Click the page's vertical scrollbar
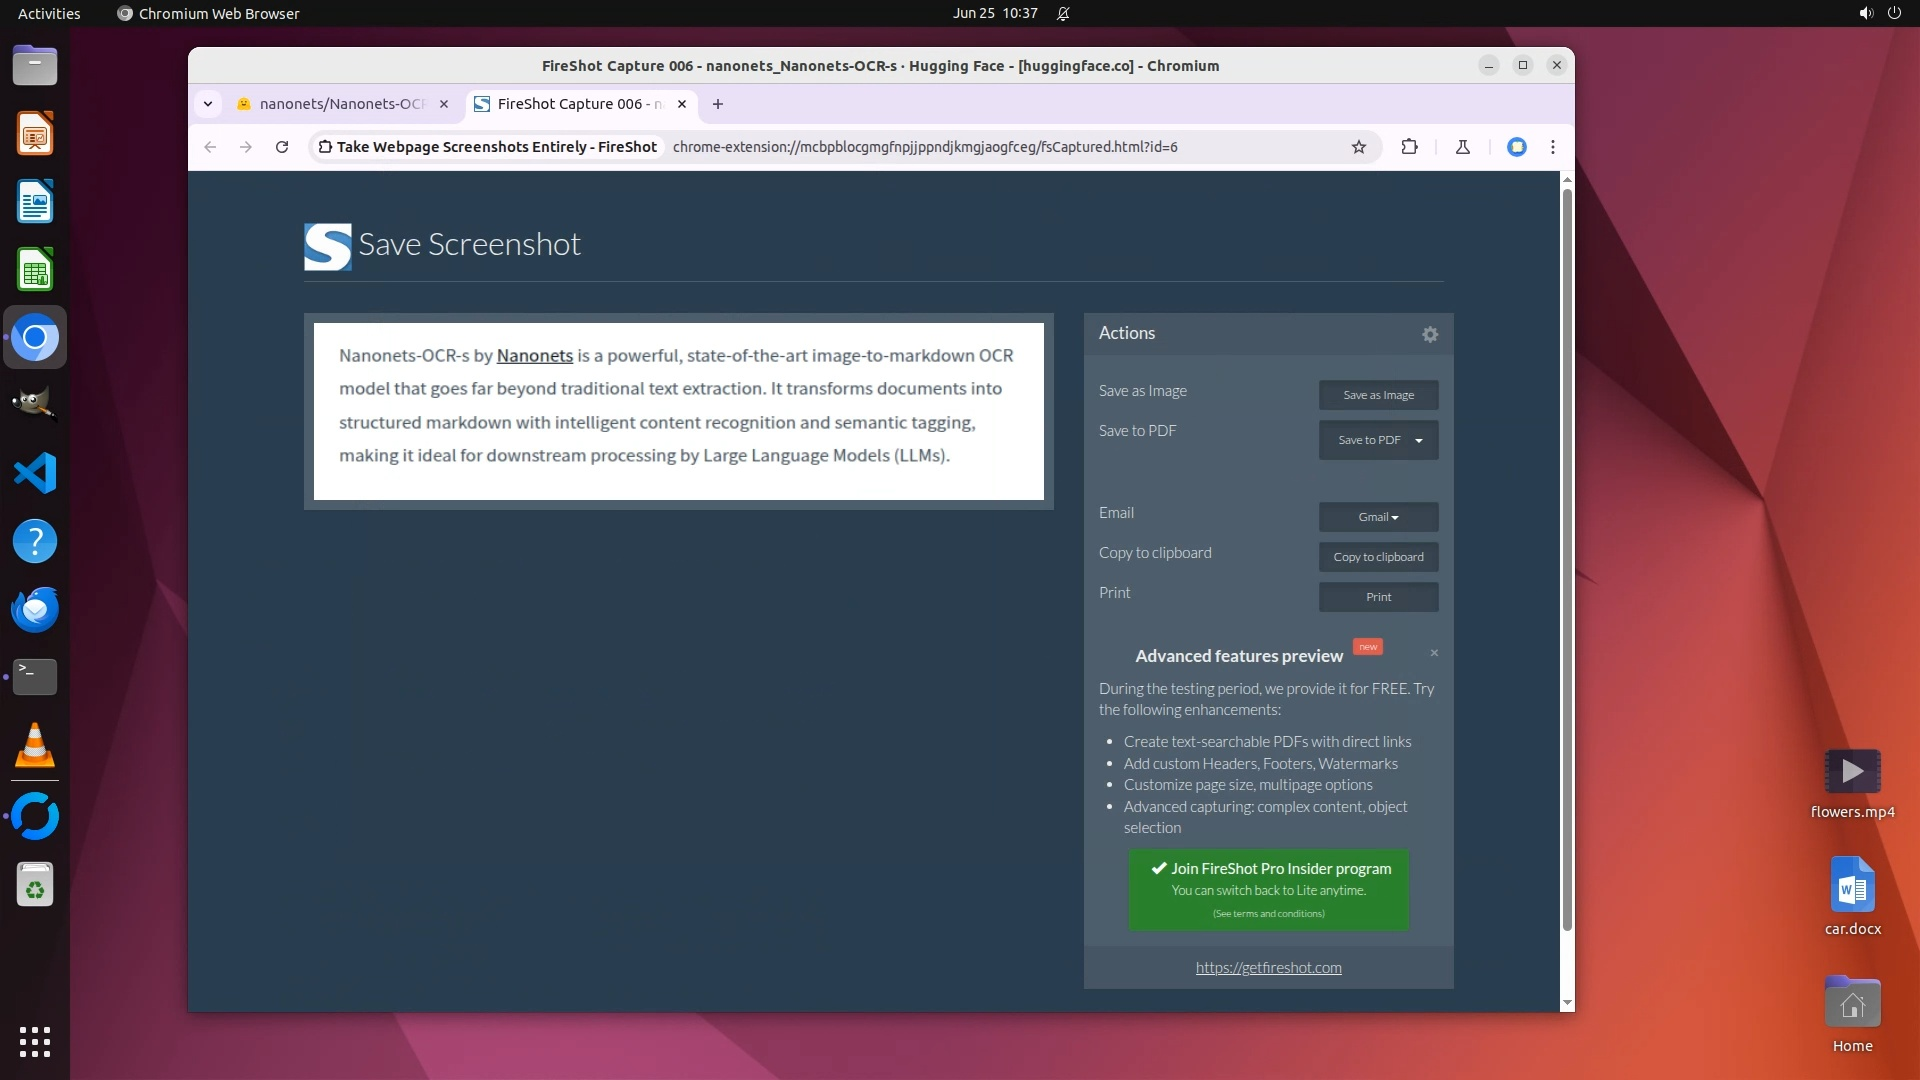Image resolution: width=1920 pixels, height=1080 pixels. click(x=1566, y=560)
